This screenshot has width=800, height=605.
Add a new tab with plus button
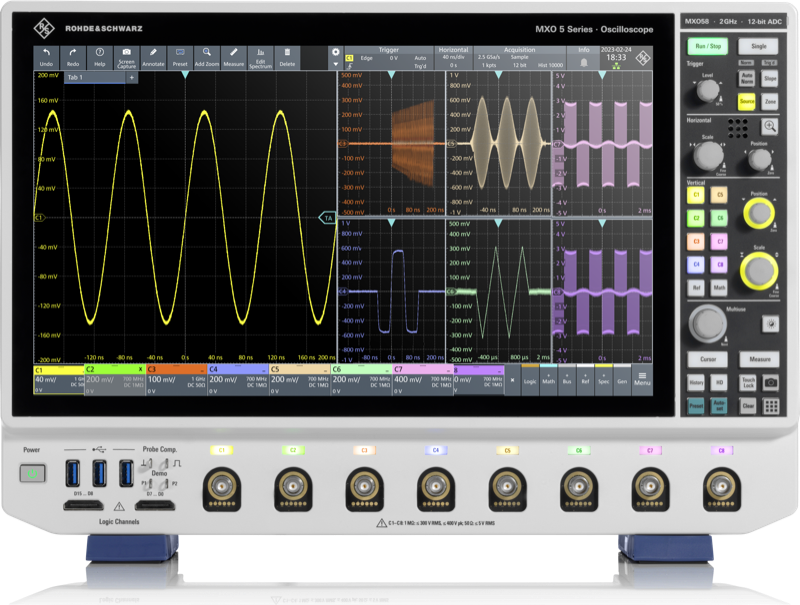[131, 77]
